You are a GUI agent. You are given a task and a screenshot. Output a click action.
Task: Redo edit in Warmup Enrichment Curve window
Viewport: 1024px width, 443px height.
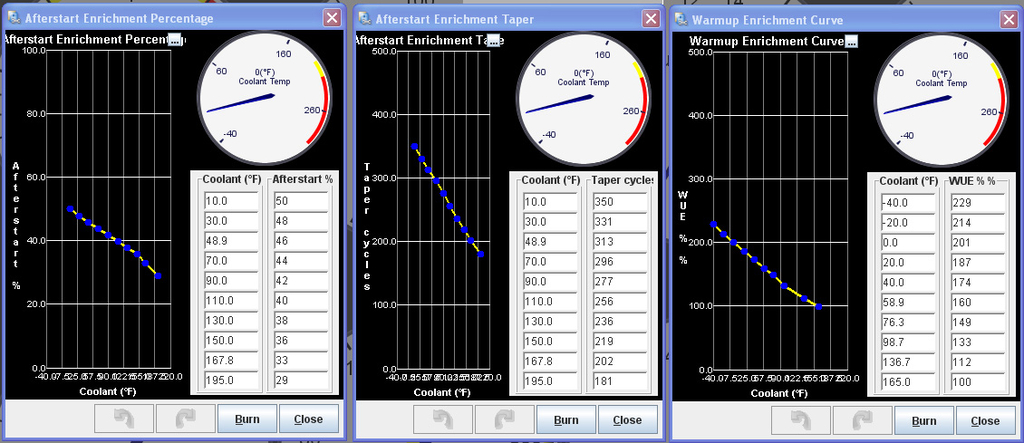[862, 420]
